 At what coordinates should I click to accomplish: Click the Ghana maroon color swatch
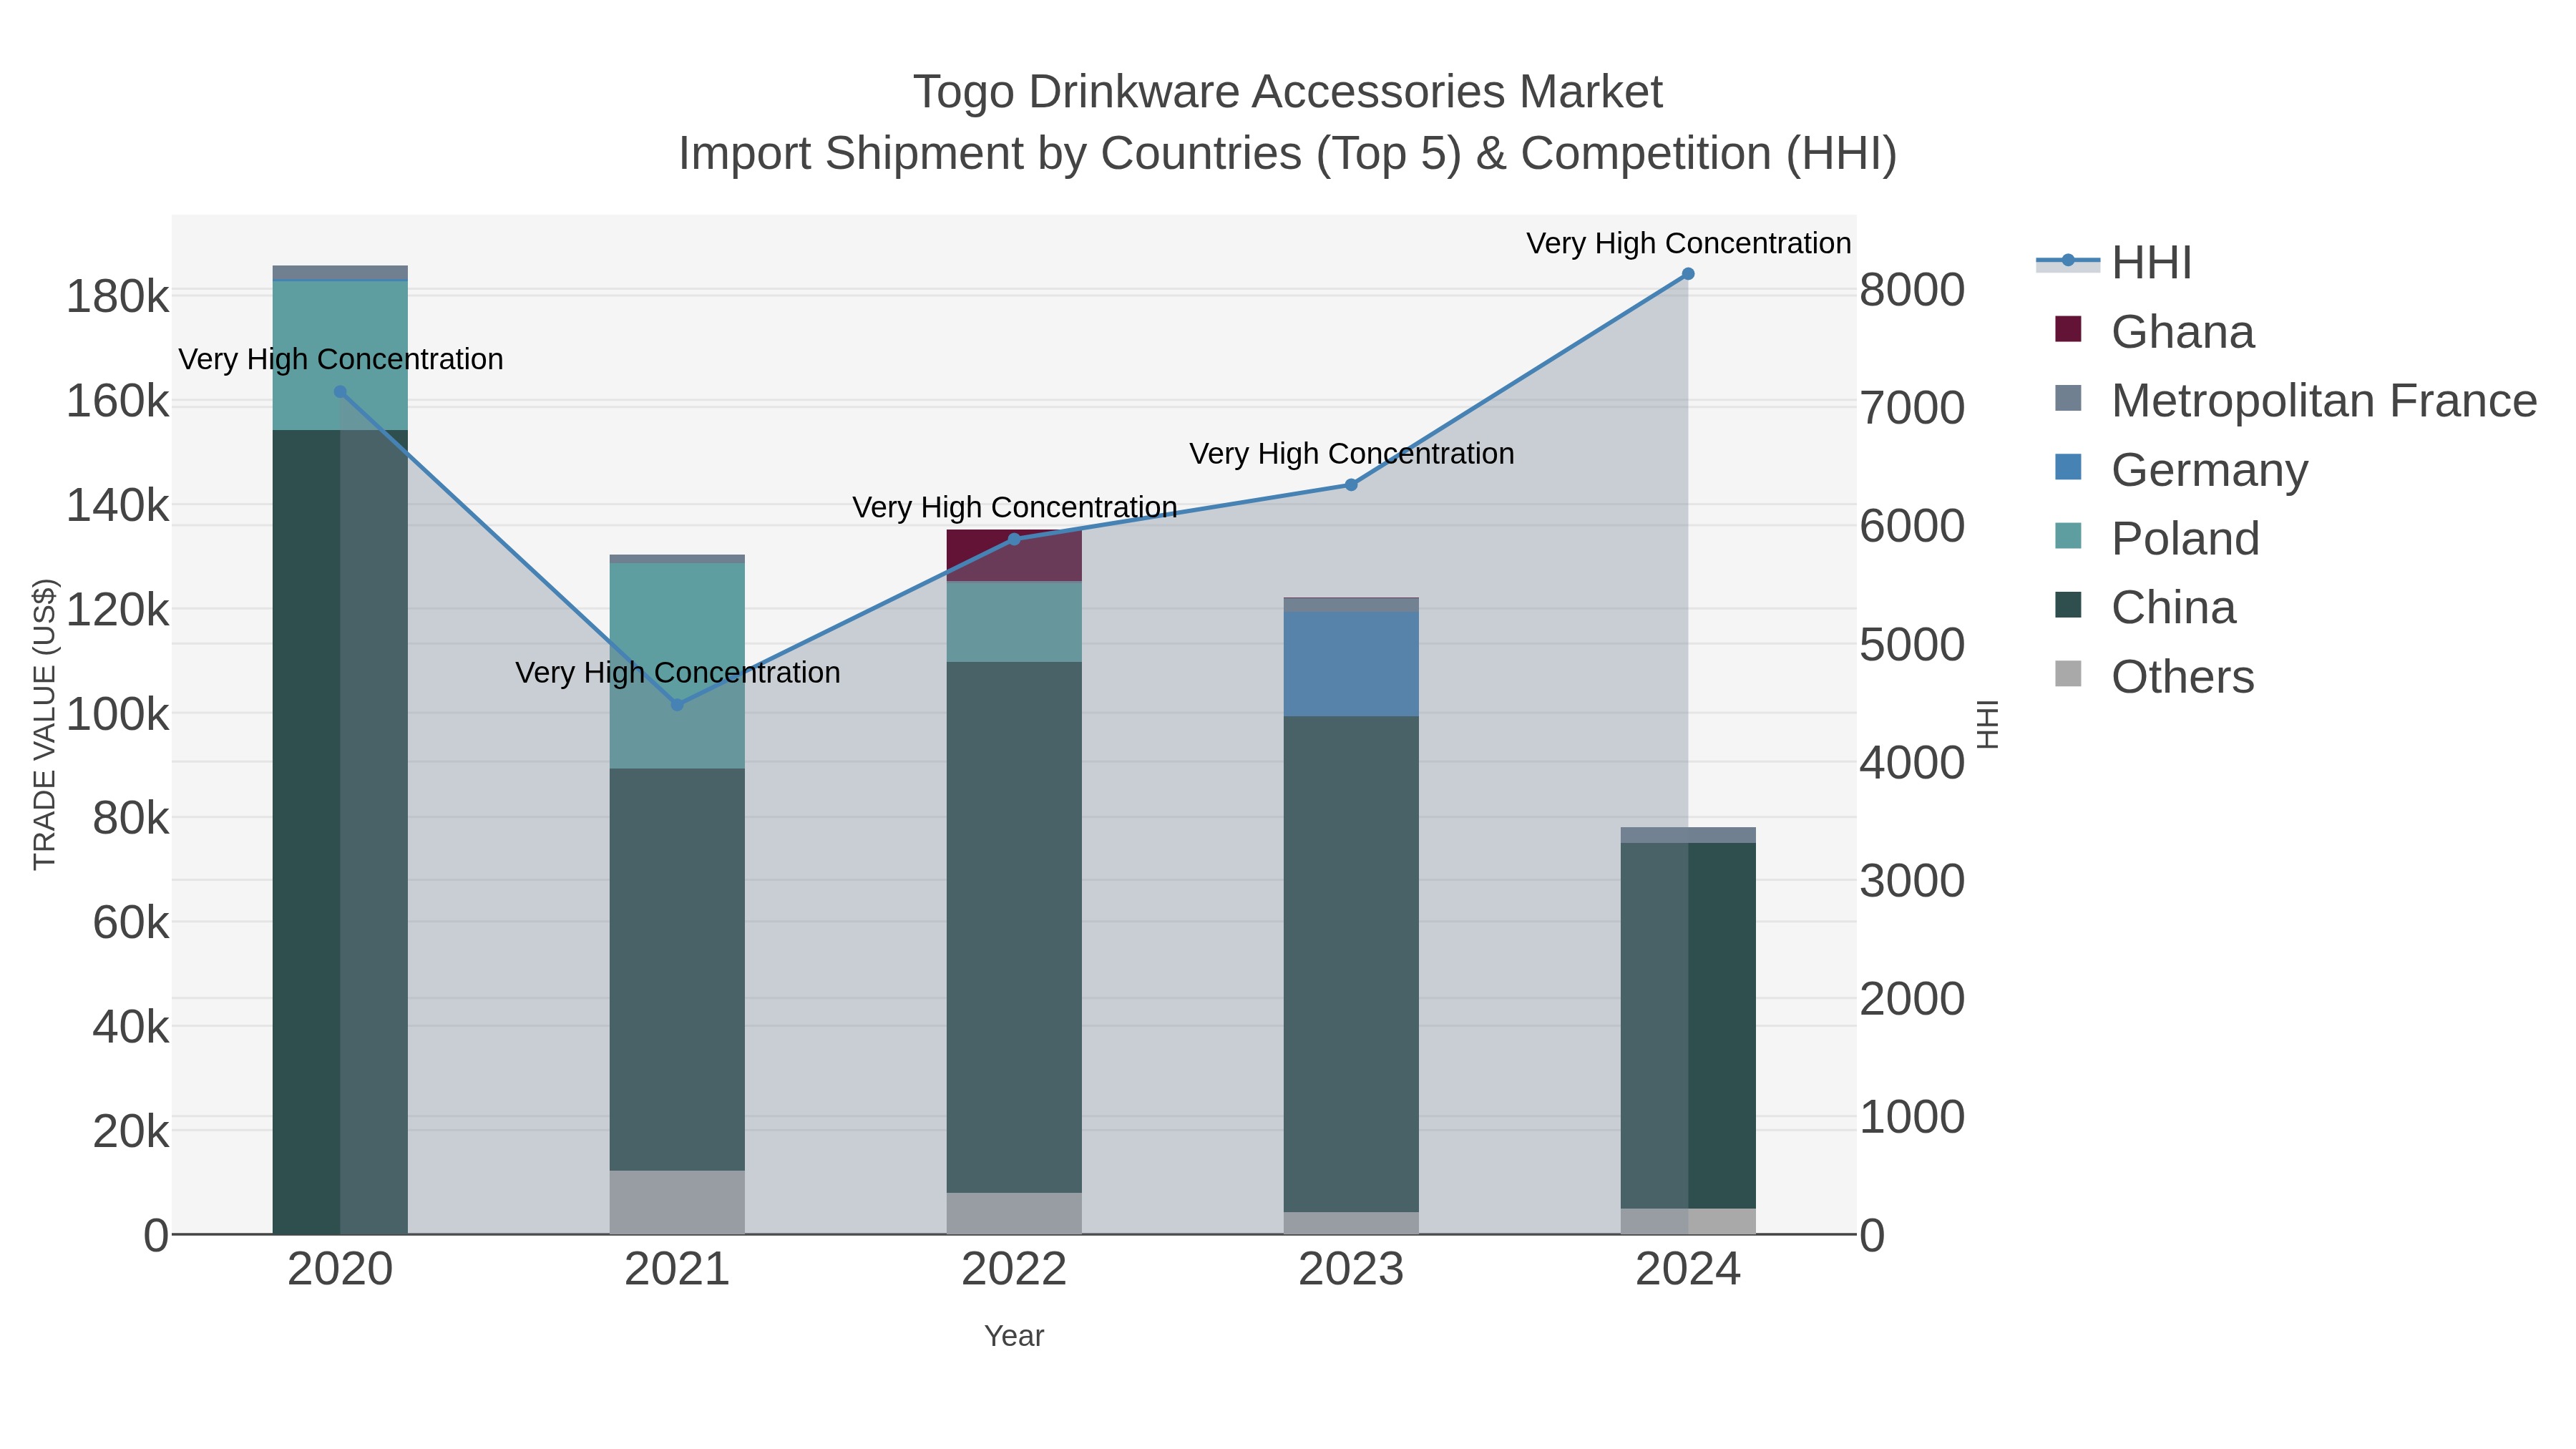pos(2068,329)
